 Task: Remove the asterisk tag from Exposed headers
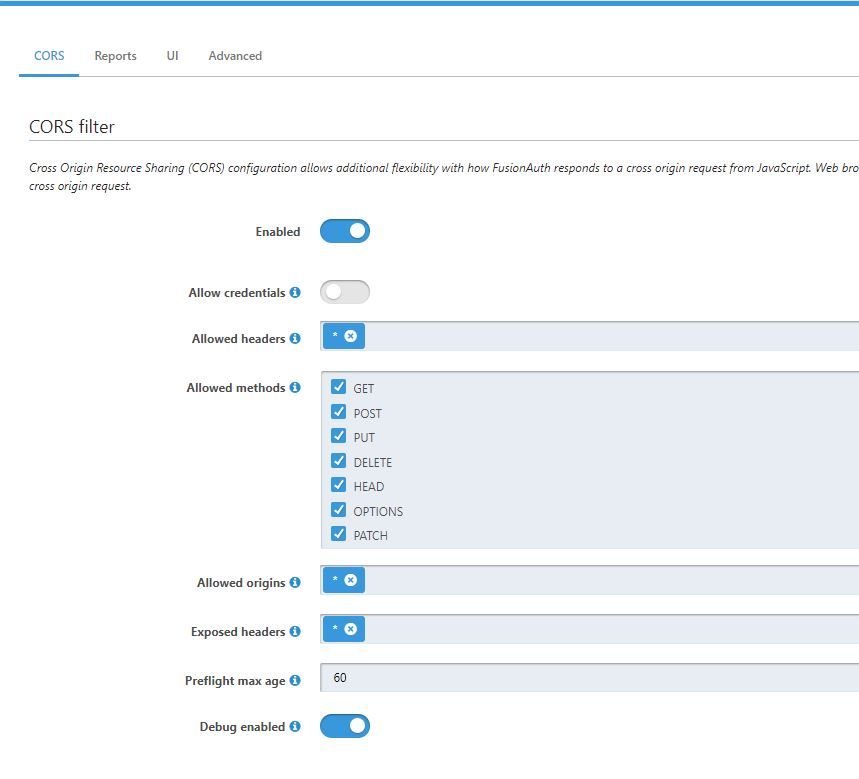(351, 629)
